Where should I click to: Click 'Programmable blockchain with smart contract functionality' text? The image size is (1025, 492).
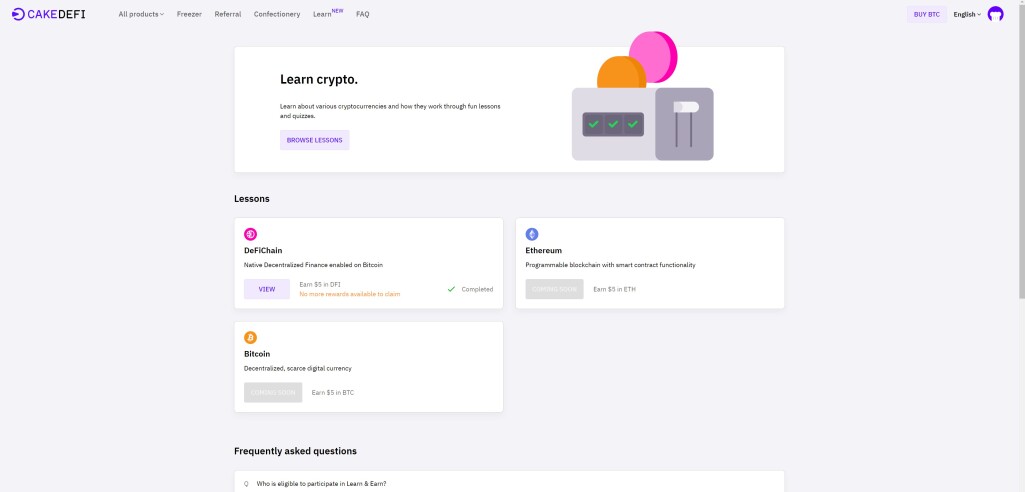click(x=611, y=265)
